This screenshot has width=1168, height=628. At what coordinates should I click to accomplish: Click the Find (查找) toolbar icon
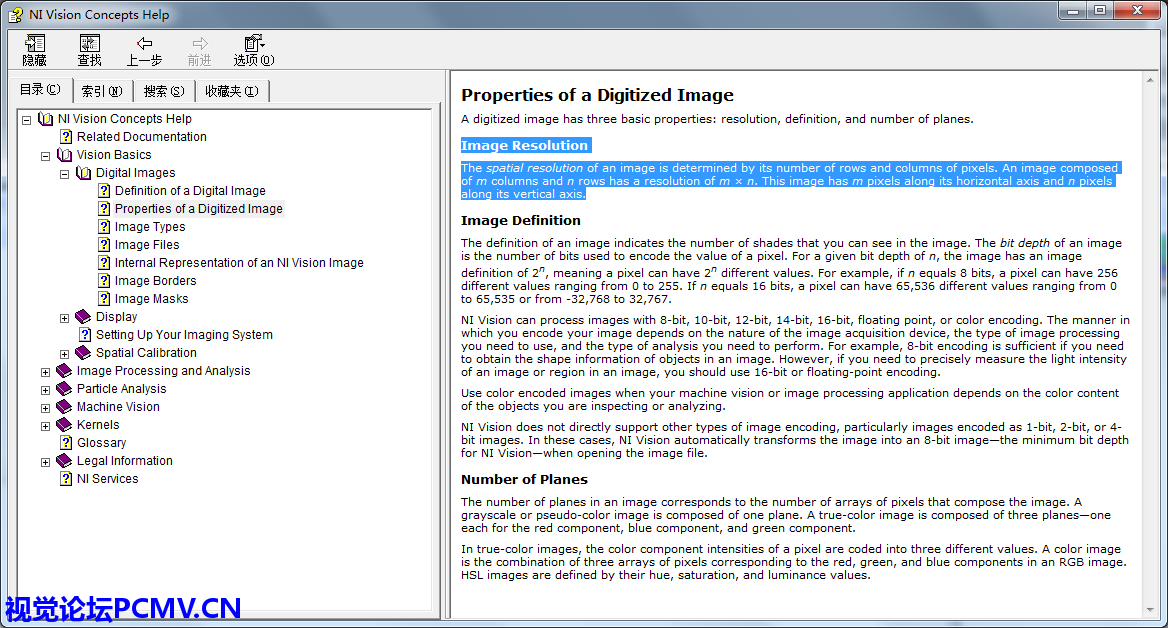[89, 44]
